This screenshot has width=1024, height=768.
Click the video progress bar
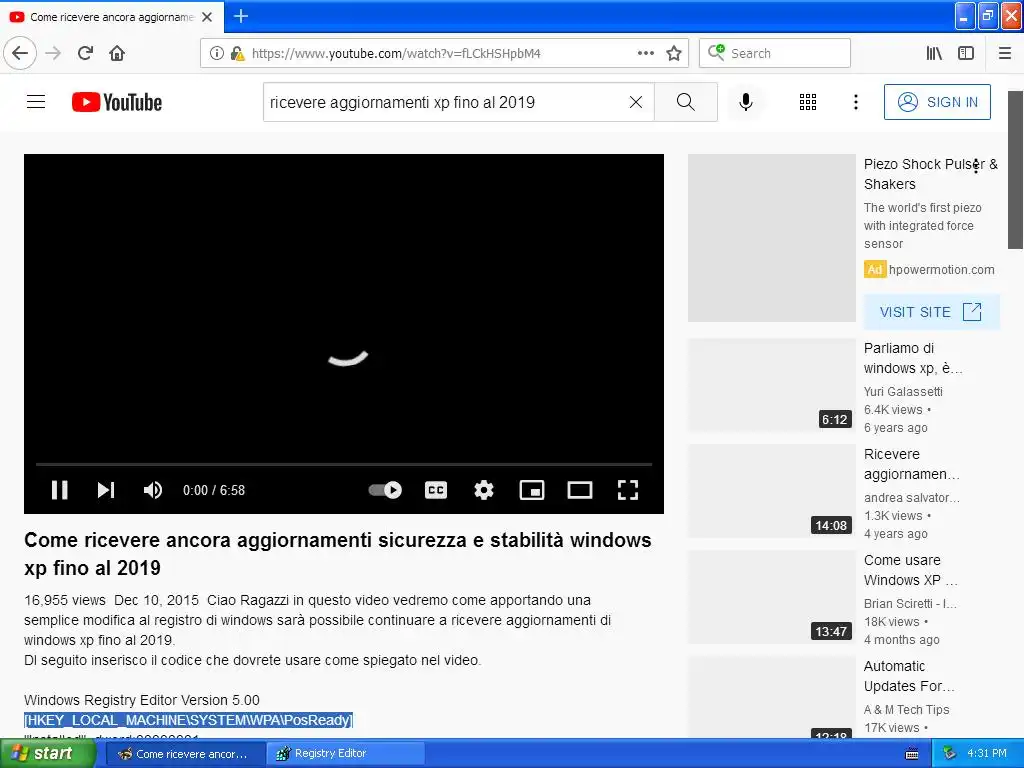[x=344, y=464]
